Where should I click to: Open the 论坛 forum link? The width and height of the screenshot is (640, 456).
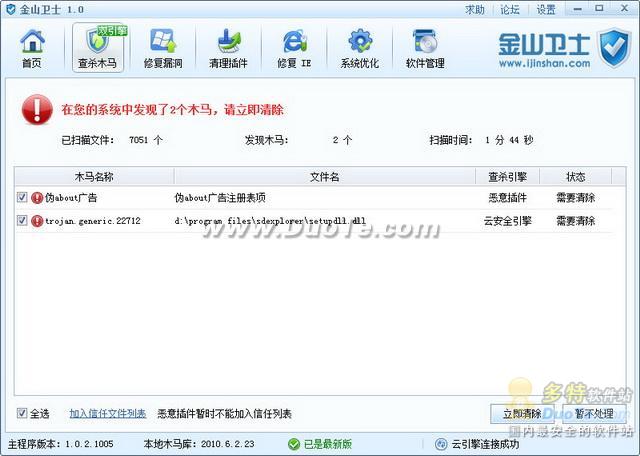(510, 9)
